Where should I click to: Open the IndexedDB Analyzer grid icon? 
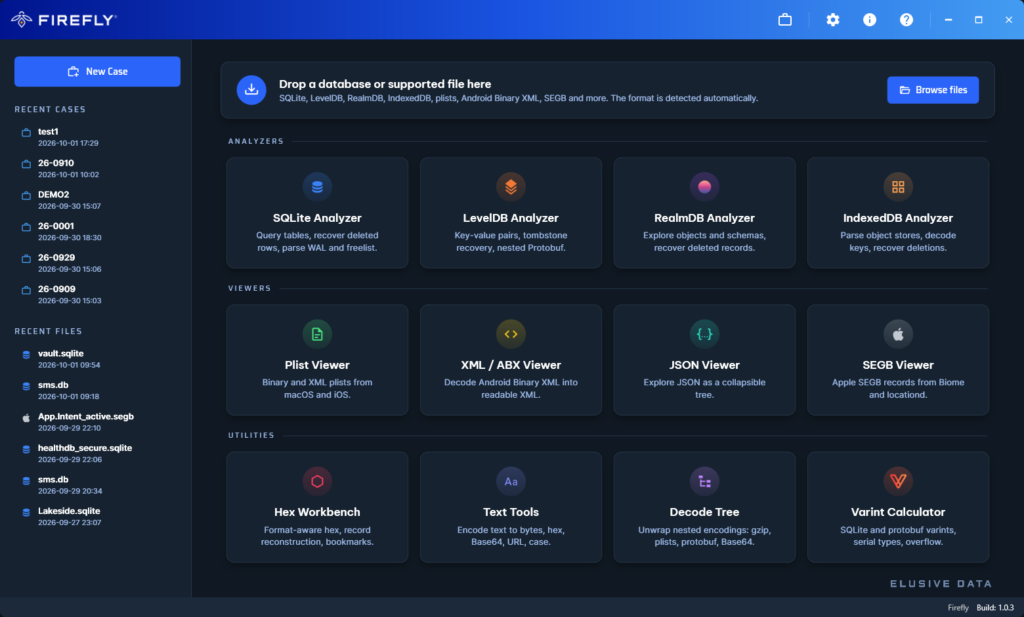pyautogui.click(x=898, y=187)
